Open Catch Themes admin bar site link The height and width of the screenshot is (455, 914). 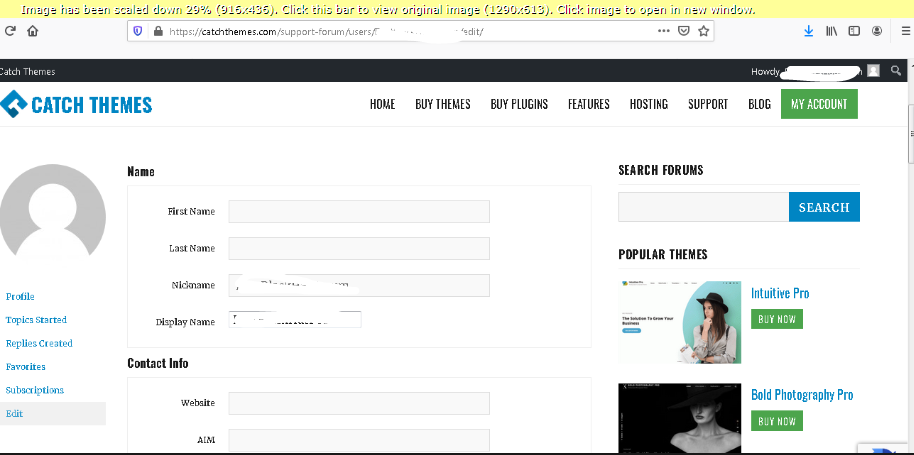[x=27, y=72]
